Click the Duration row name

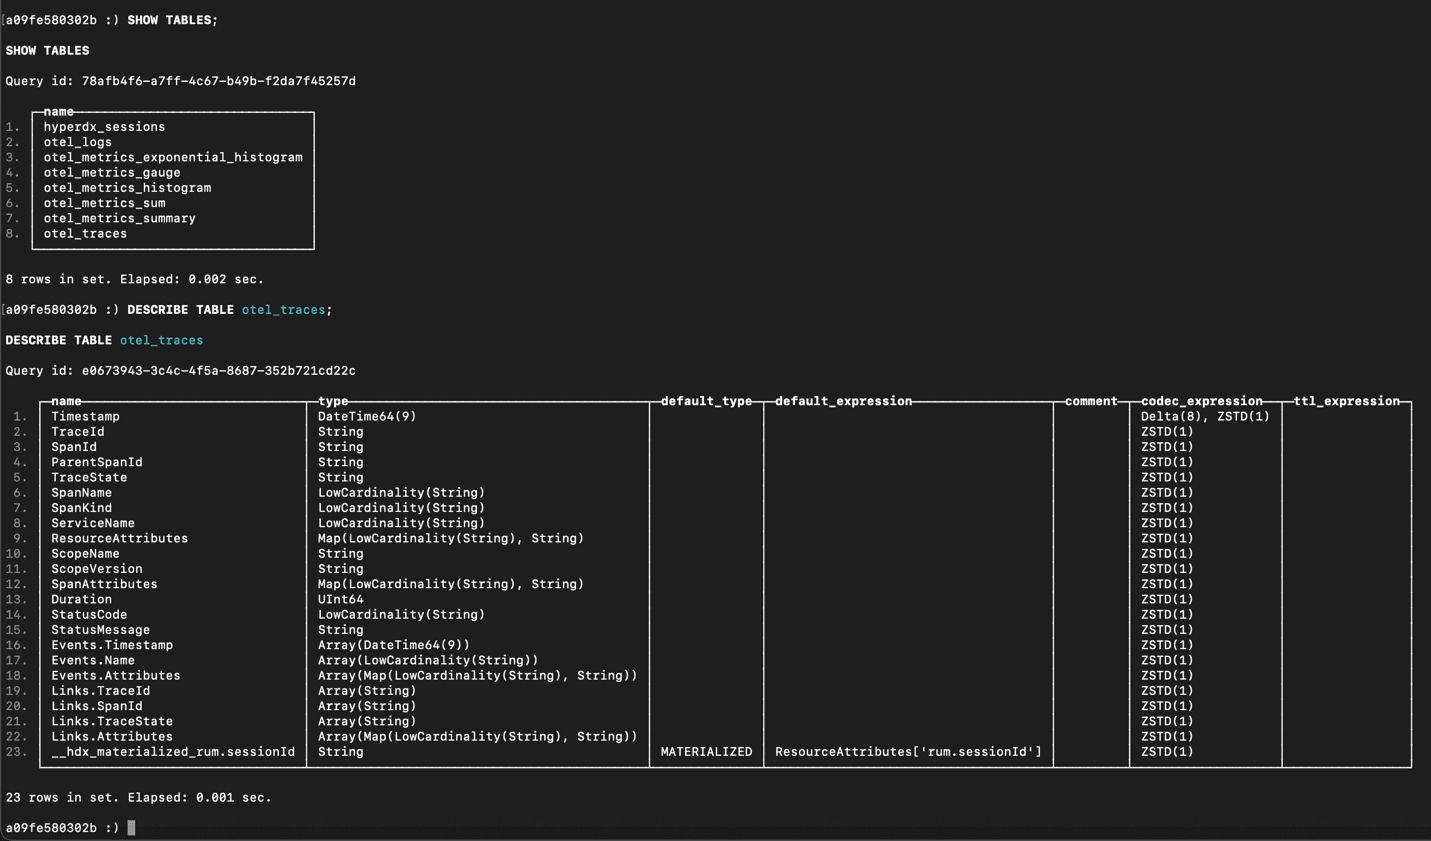point(82,599)
